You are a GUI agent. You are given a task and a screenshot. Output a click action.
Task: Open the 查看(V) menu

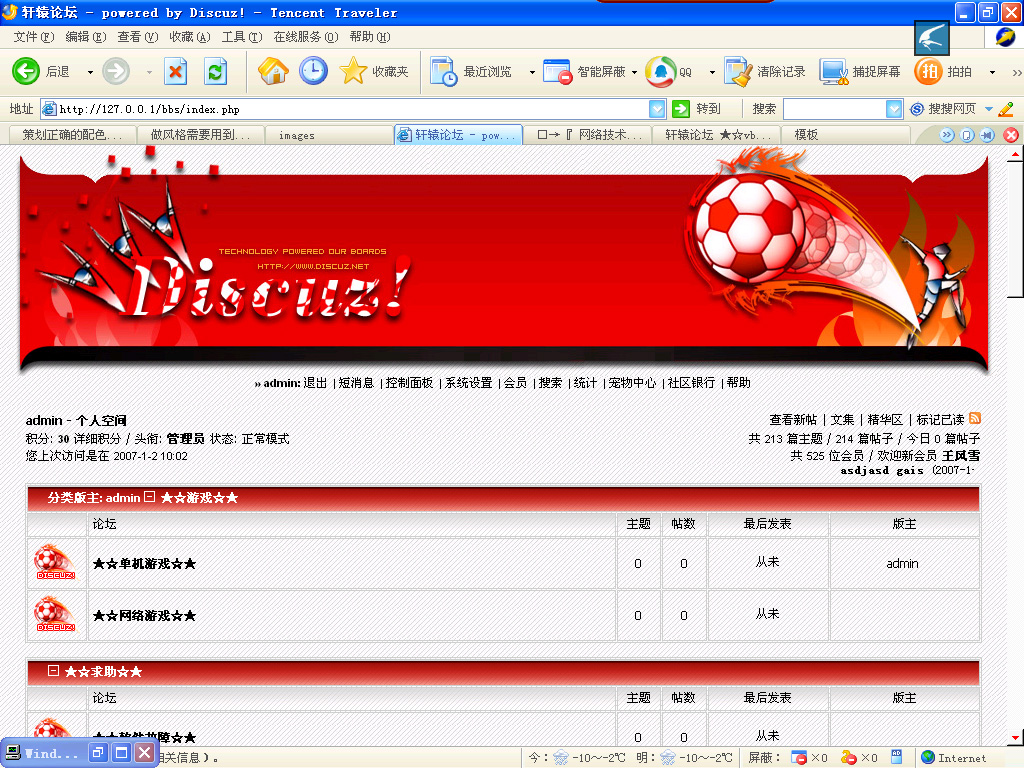tap(138, 37)
